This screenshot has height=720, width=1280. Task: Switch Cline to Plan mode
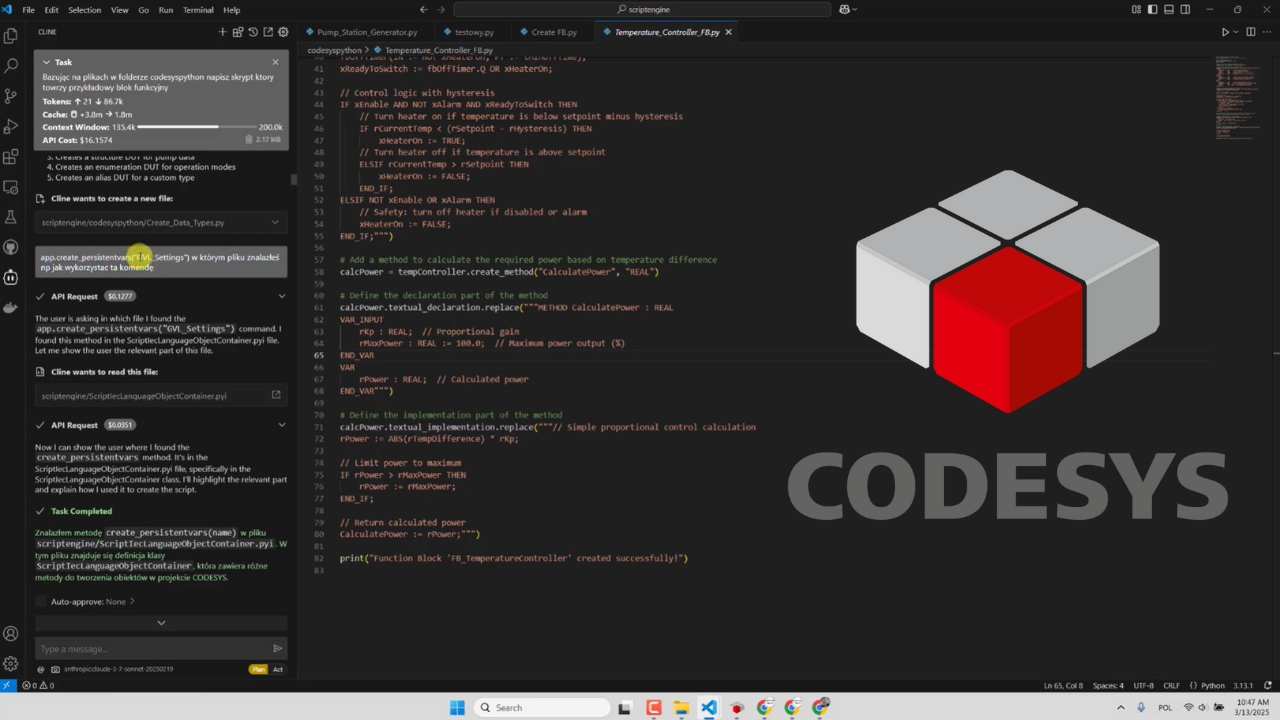pos(258,669)
